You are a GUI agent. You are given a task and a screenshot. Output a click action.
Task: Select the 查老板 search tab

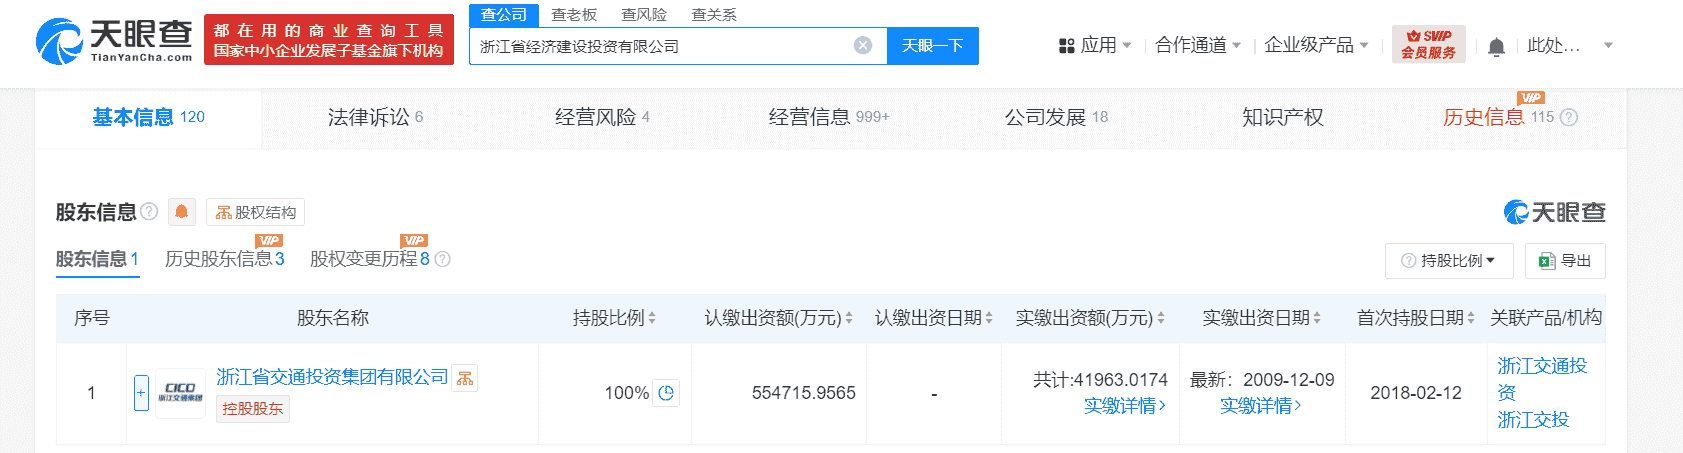tap(574, 15)
